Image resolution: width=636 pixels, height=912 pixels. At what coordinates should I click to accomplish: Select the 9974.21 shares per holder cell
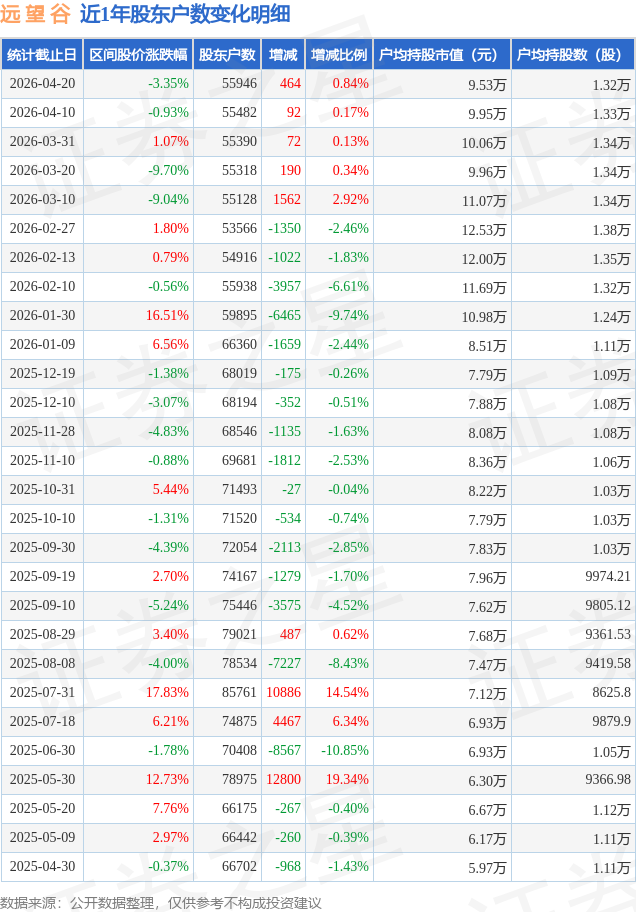coord(607,576)
